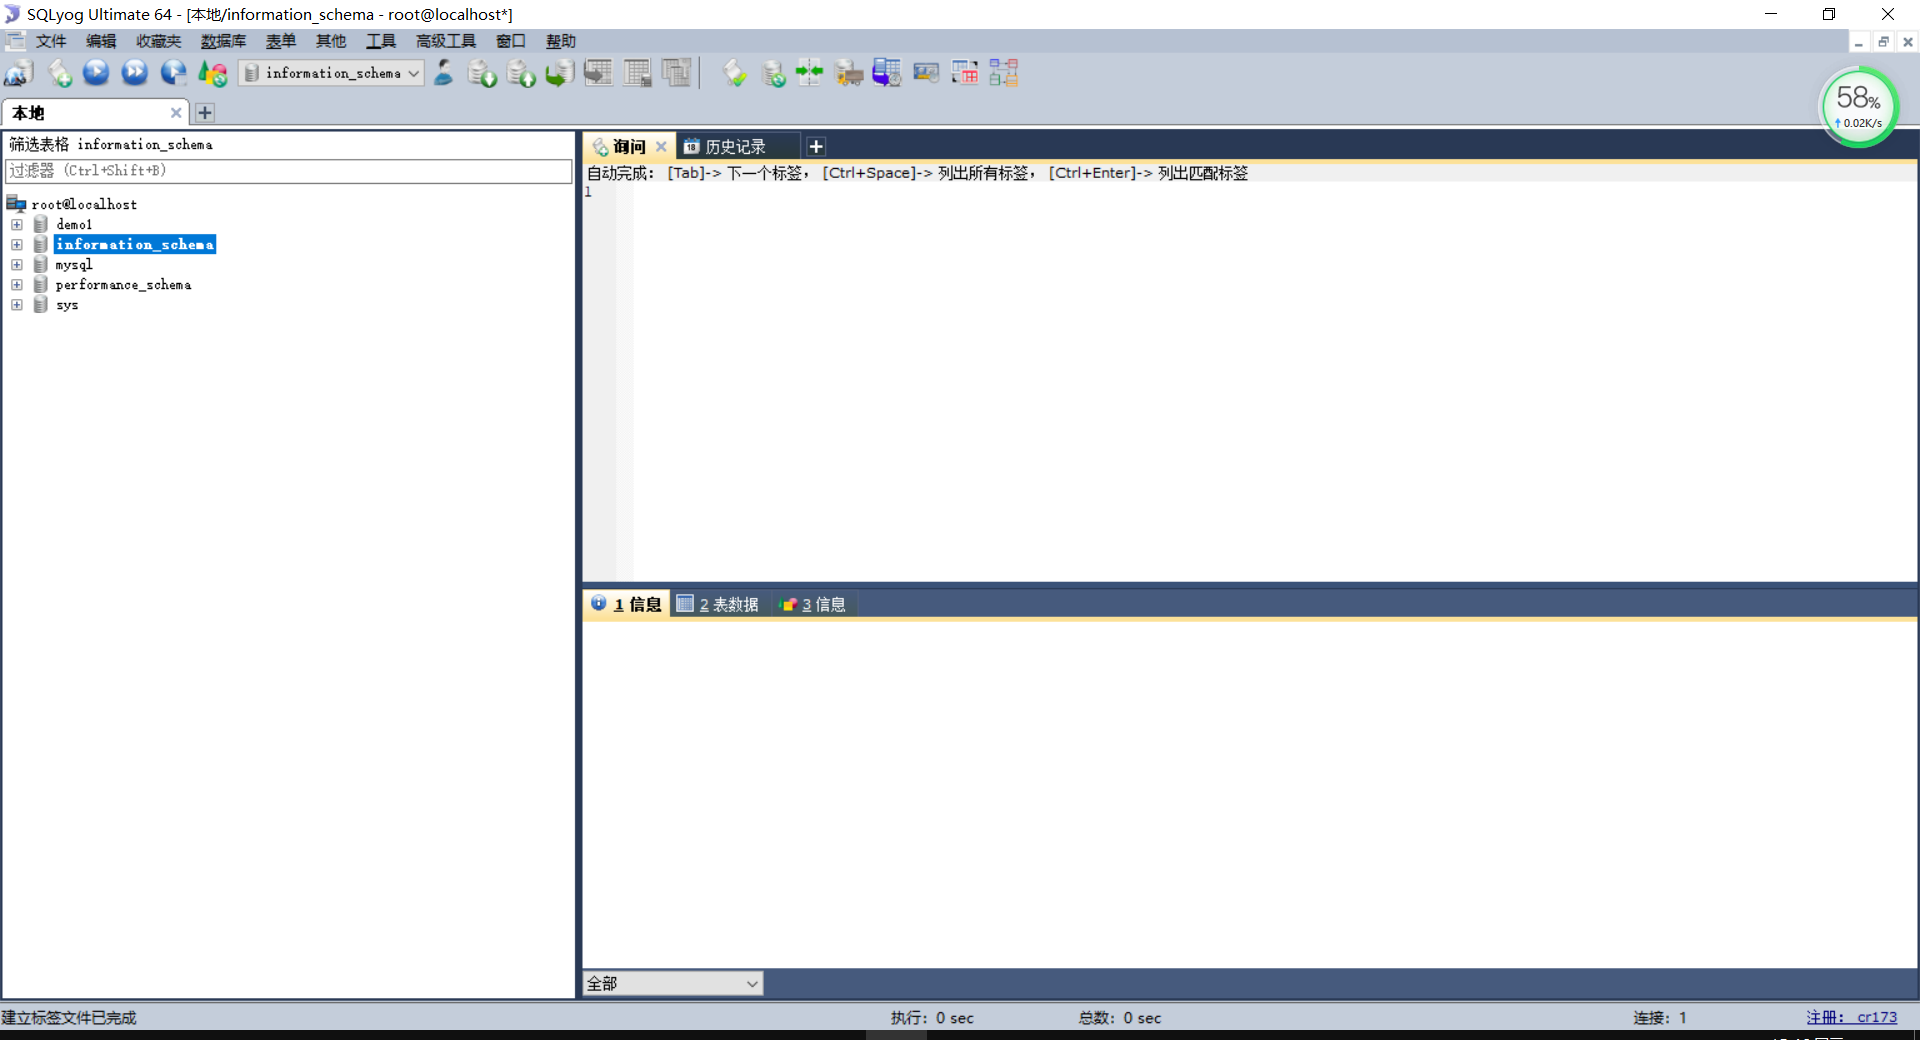Execute the current query

(x=96, y=73)
